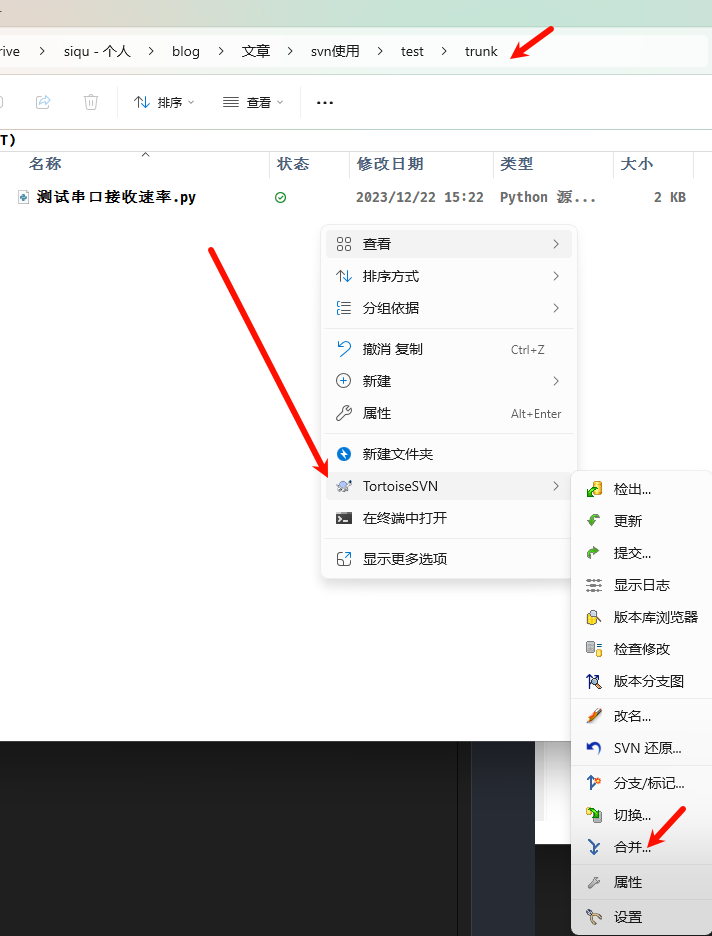Screen dimensions: 712x936
Task: Click the SVN Checkout (检出) icon
Action: click(594, 489)
